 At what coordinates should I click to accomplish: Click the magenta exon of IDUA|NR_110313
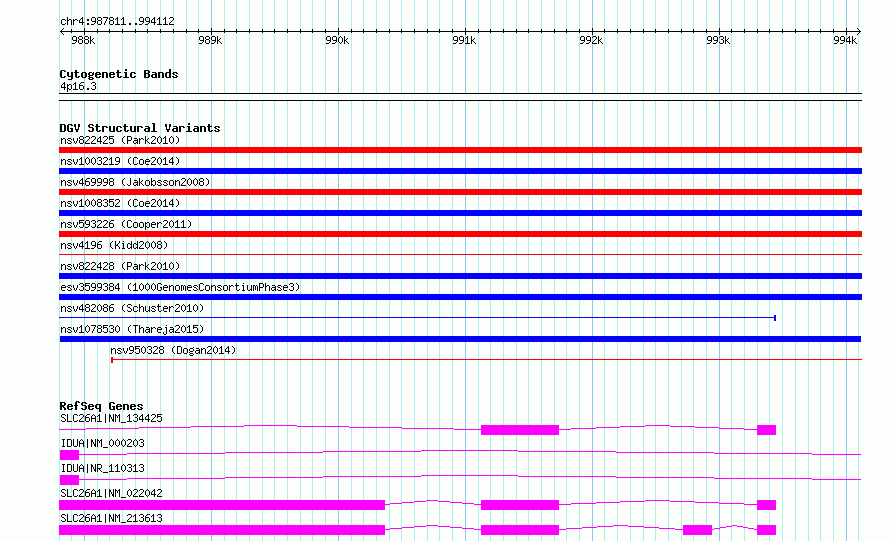click(69, 480)
